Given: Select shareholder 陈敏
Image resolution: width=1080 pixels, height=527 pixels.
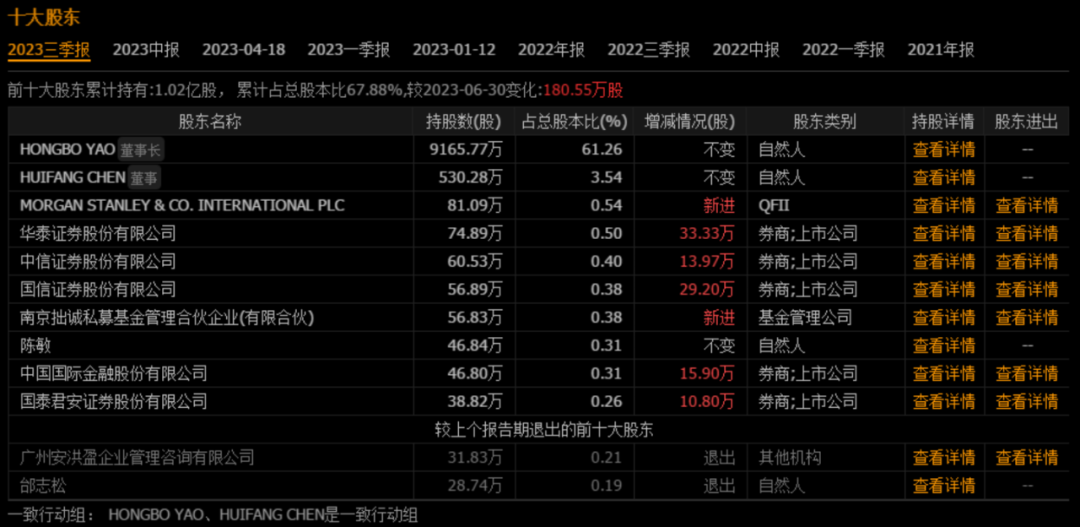Looking at the screenshot, I should tap(36, 346).
